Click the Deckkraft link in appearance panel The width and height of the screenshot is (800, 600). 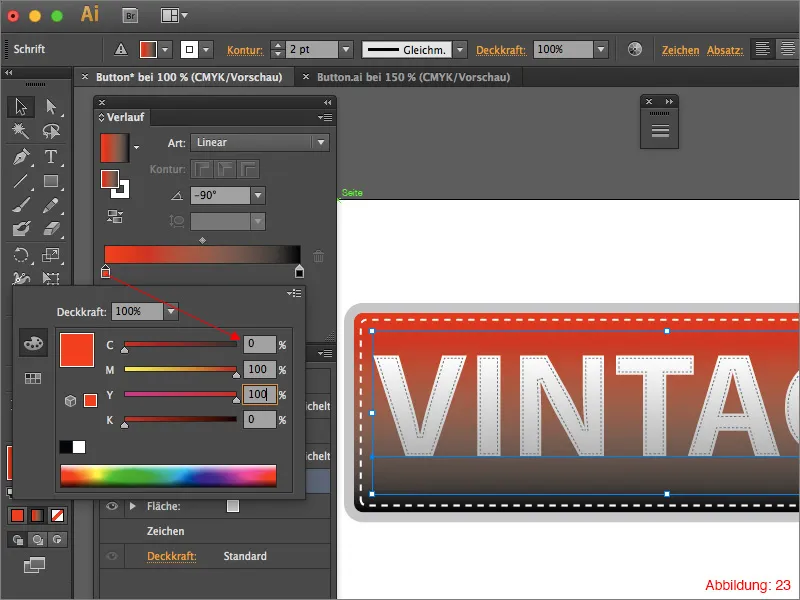coord(171,556)
